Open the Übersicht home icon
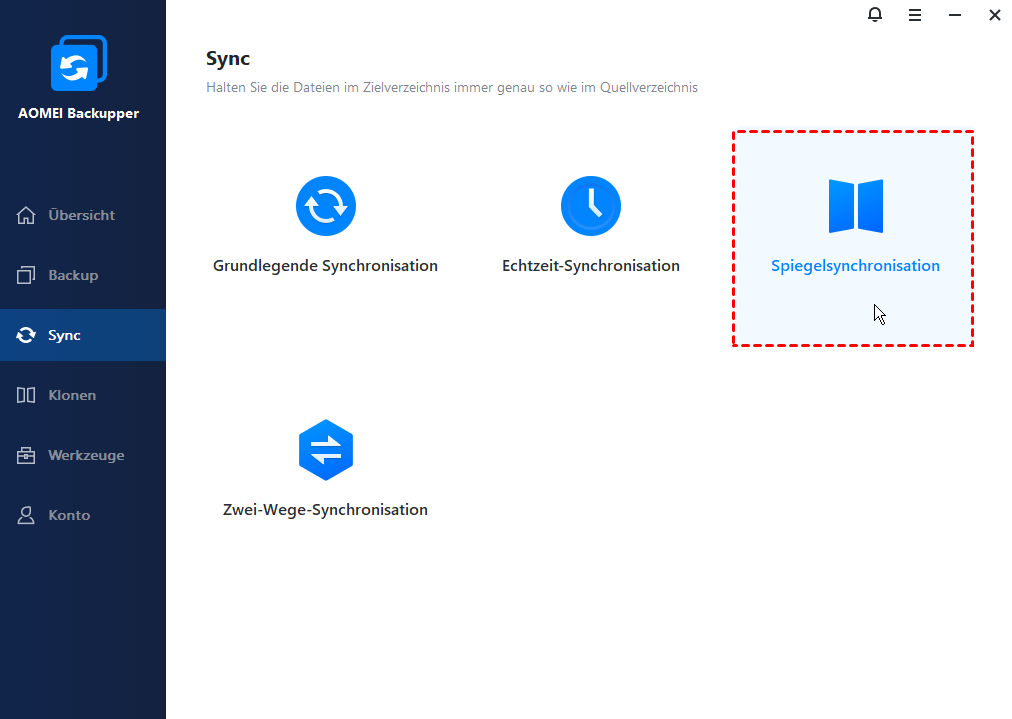 click(26, 215)
